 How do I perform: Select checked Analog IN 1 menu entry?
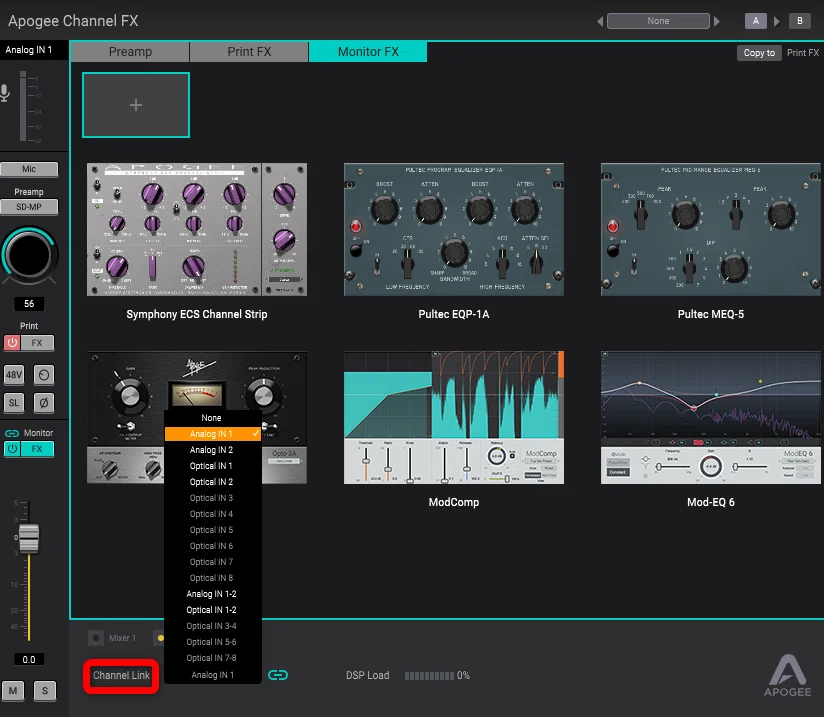(213, 434)
